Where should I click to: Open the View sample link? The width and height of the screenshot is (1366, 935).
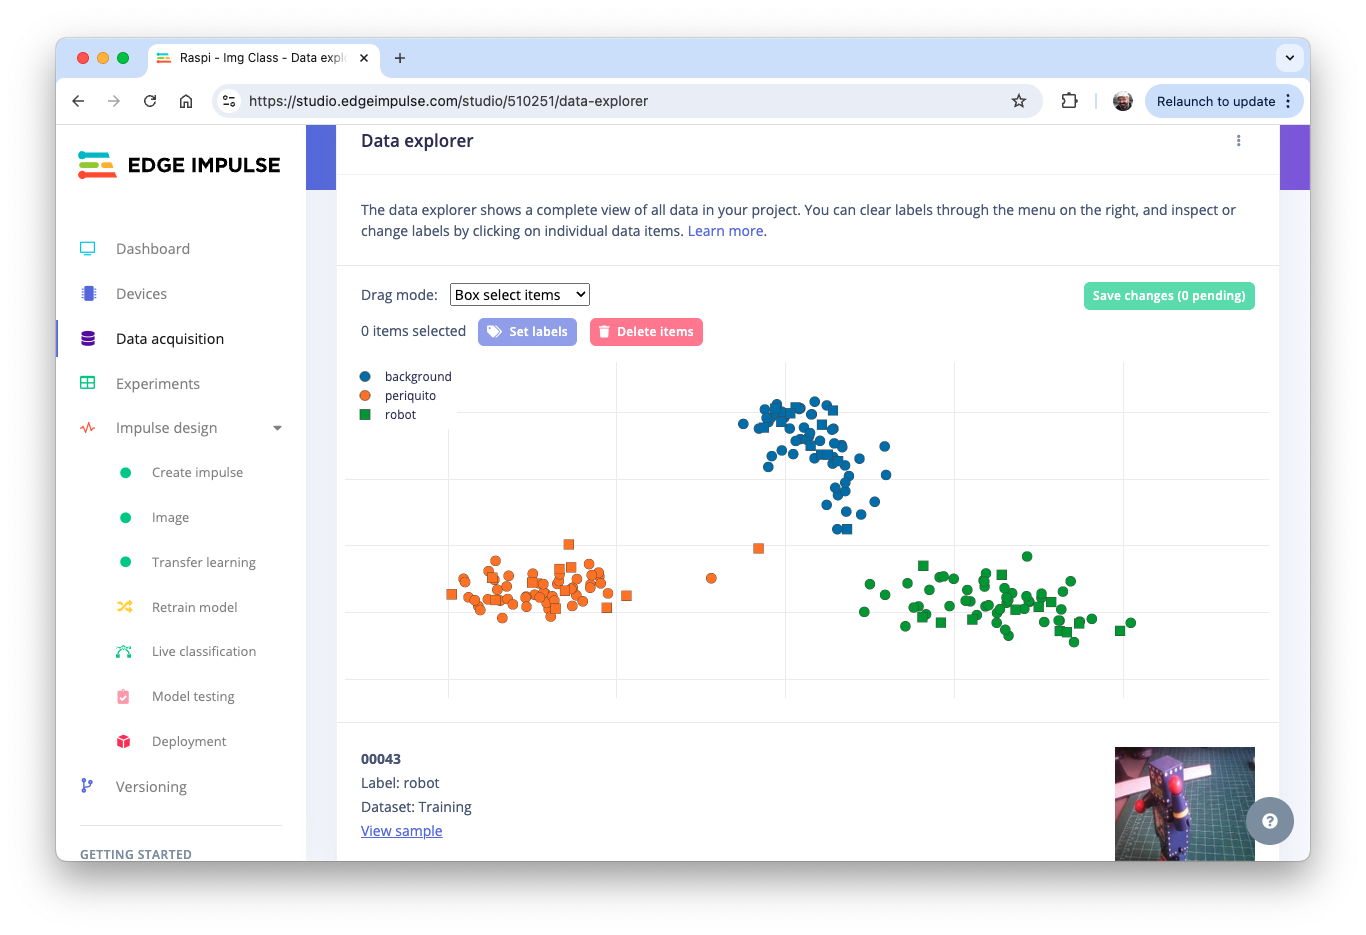(401, 831)
